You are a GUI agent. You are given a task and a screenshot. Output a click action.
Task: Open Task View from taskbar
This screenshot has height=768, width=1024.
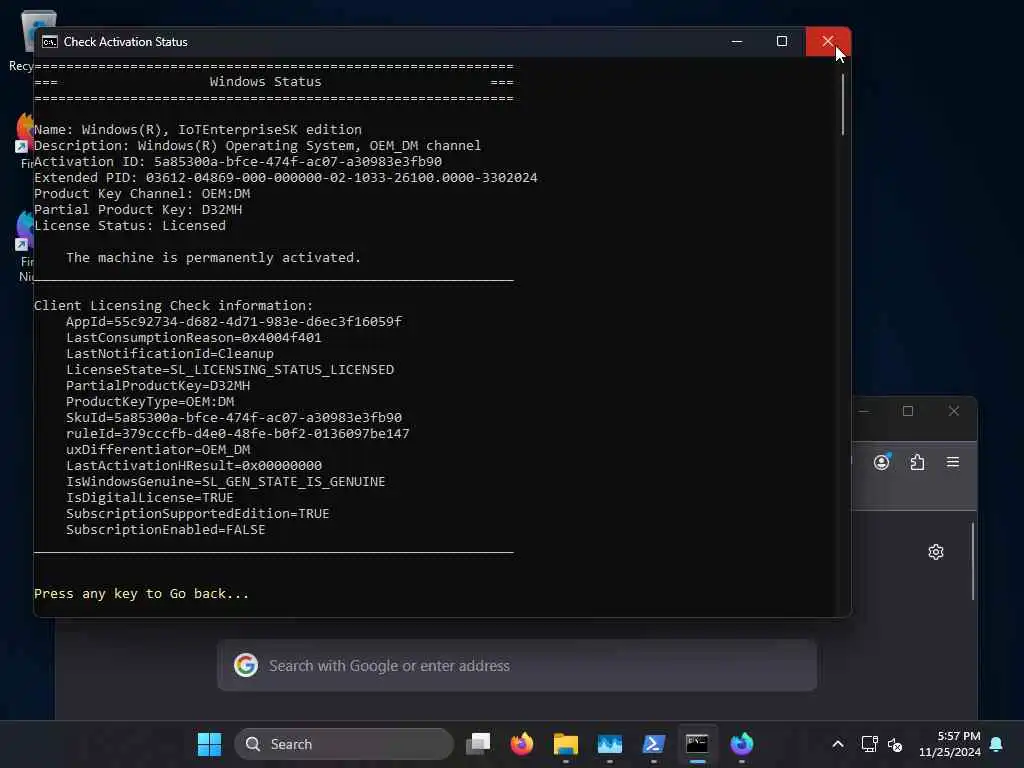478,744
